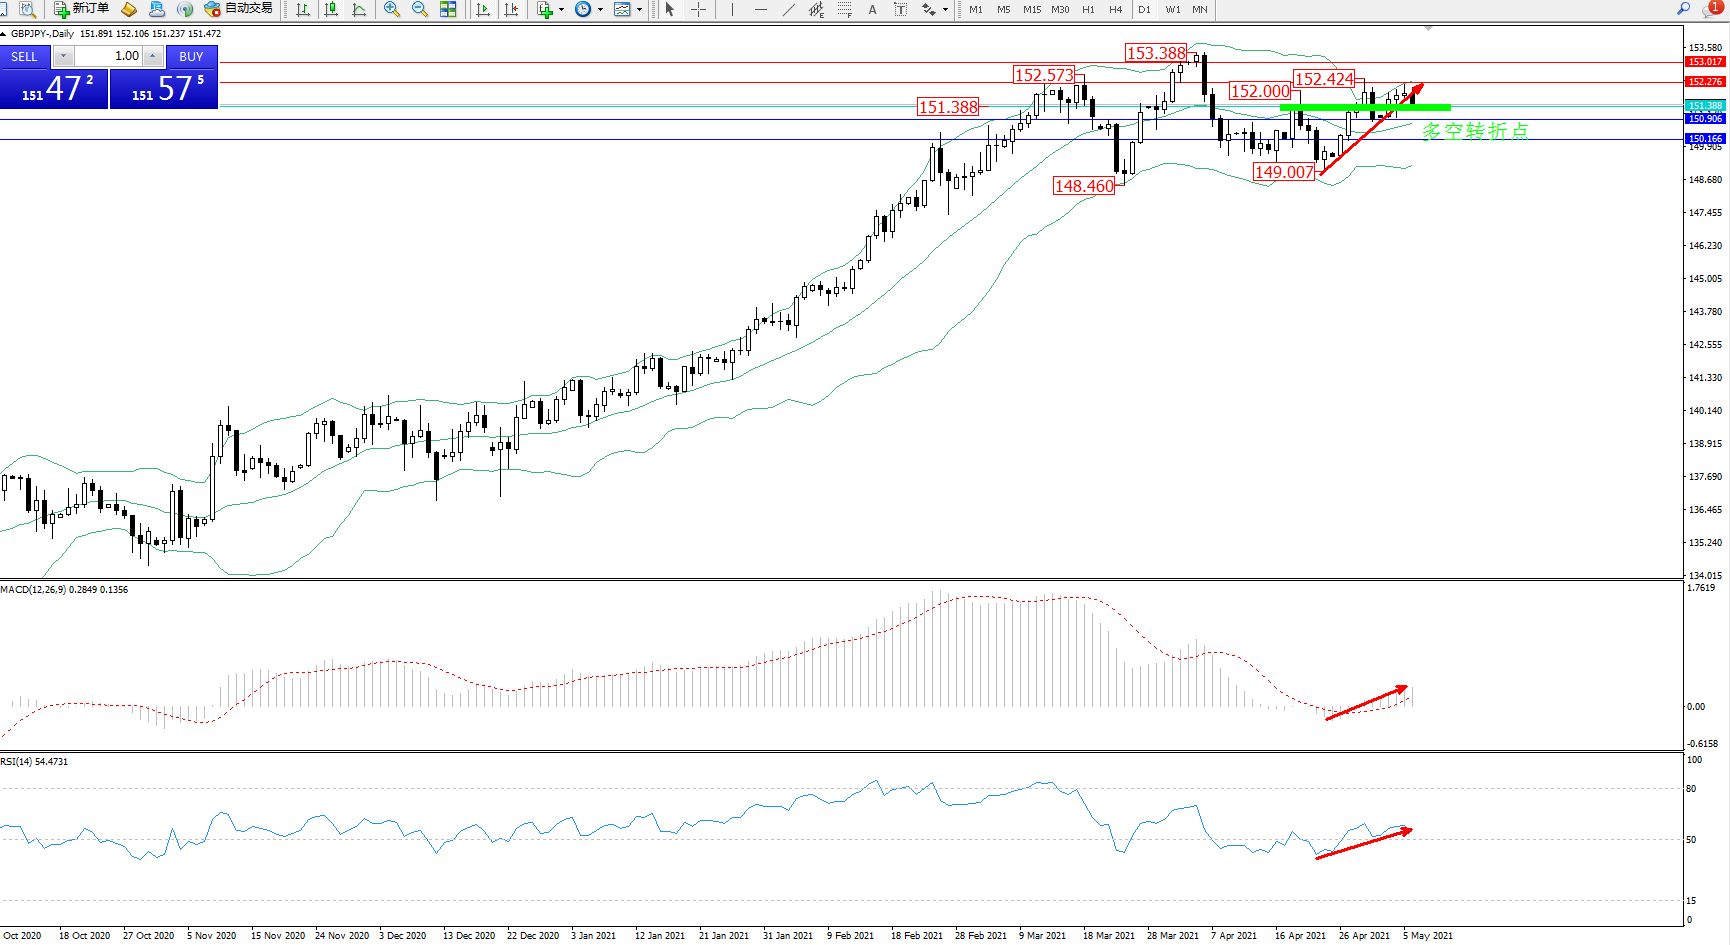
Task: Select the Crosshair cursor tool
Action: pos(699,9)
